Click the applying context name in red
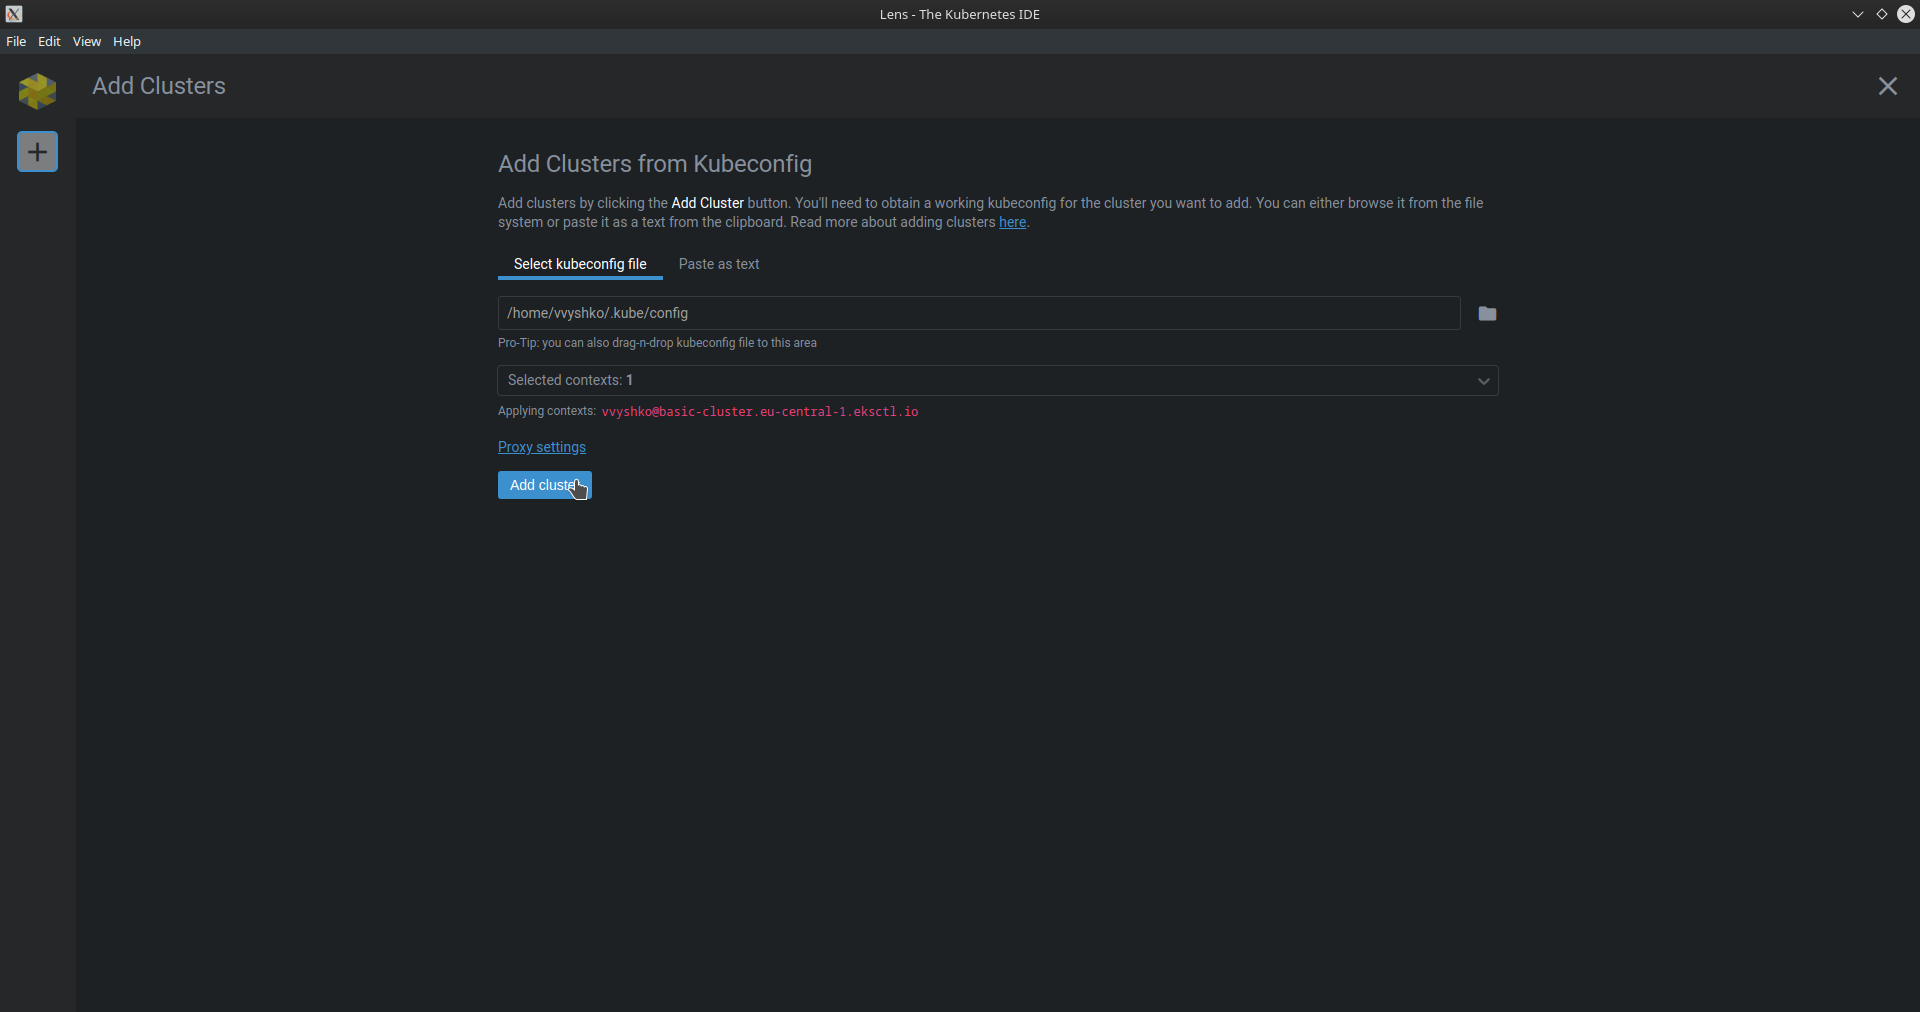The width and height of the screenshot is (1920, 1012). [760, 412]
